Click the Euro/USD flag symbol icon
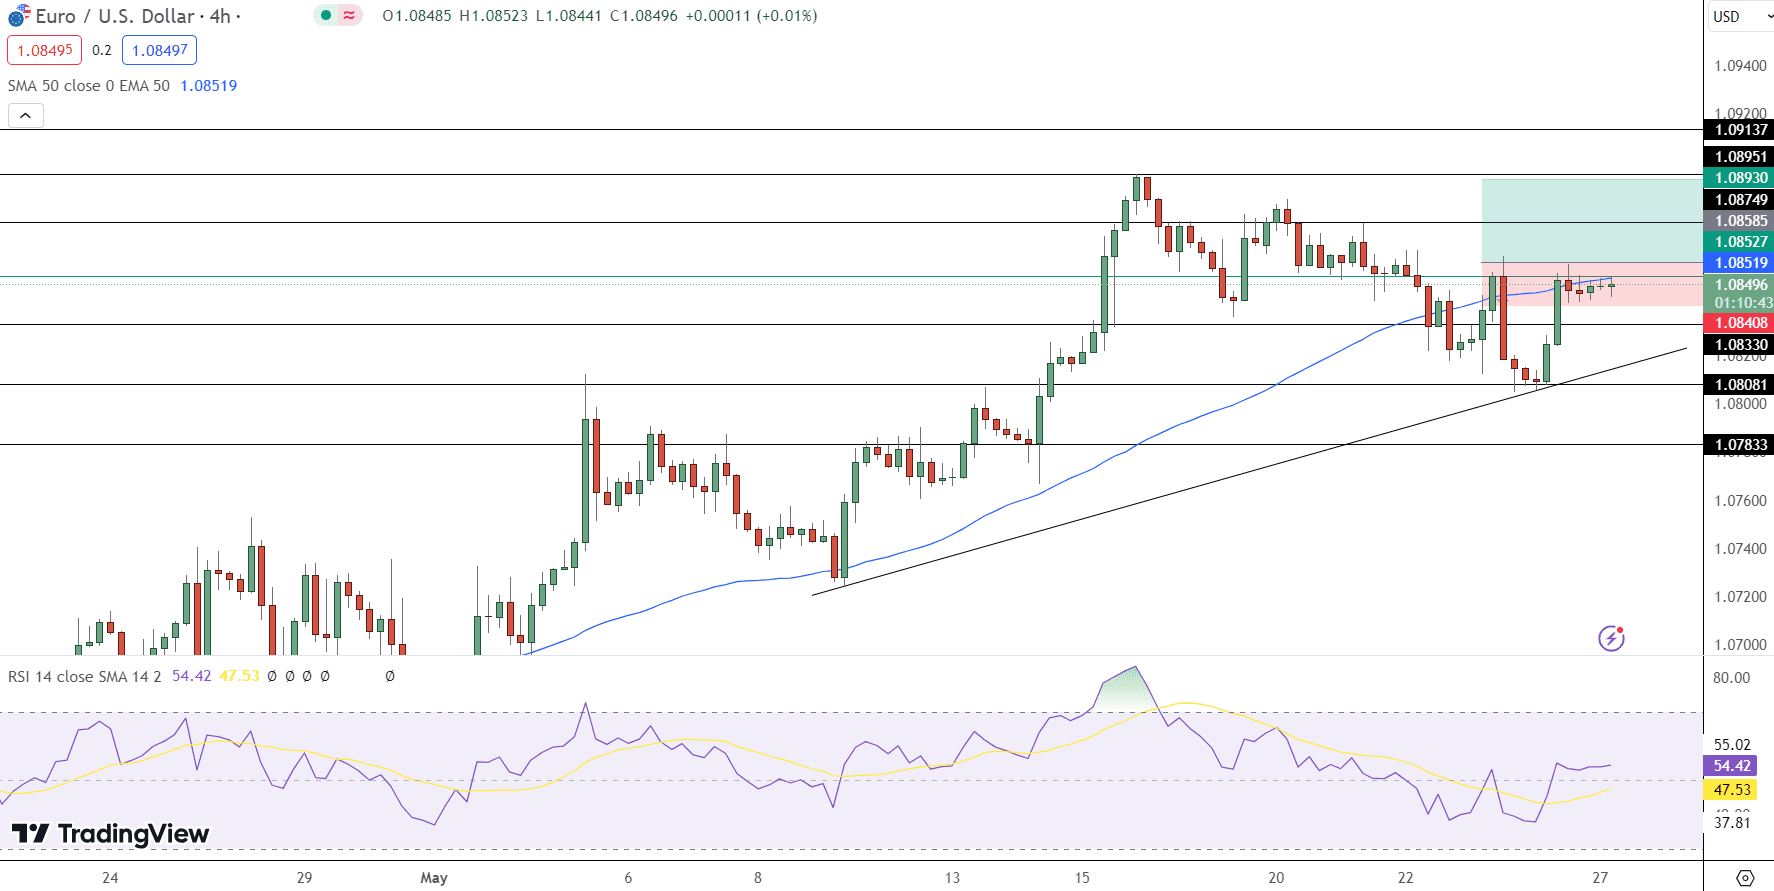Viewport: 1774px width, 891px height. (19, 16)
